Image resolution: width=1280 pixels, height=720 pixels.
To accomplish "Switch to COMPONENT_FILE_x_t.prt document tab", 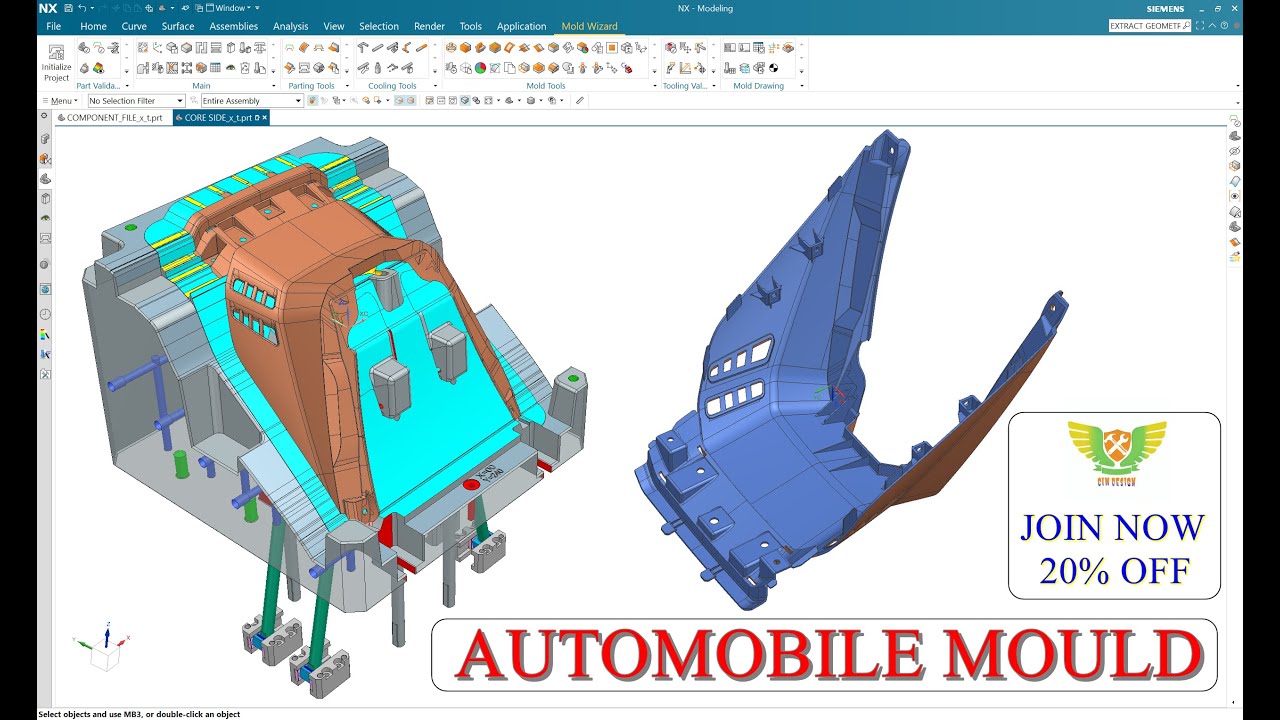I will coord(112,117).
